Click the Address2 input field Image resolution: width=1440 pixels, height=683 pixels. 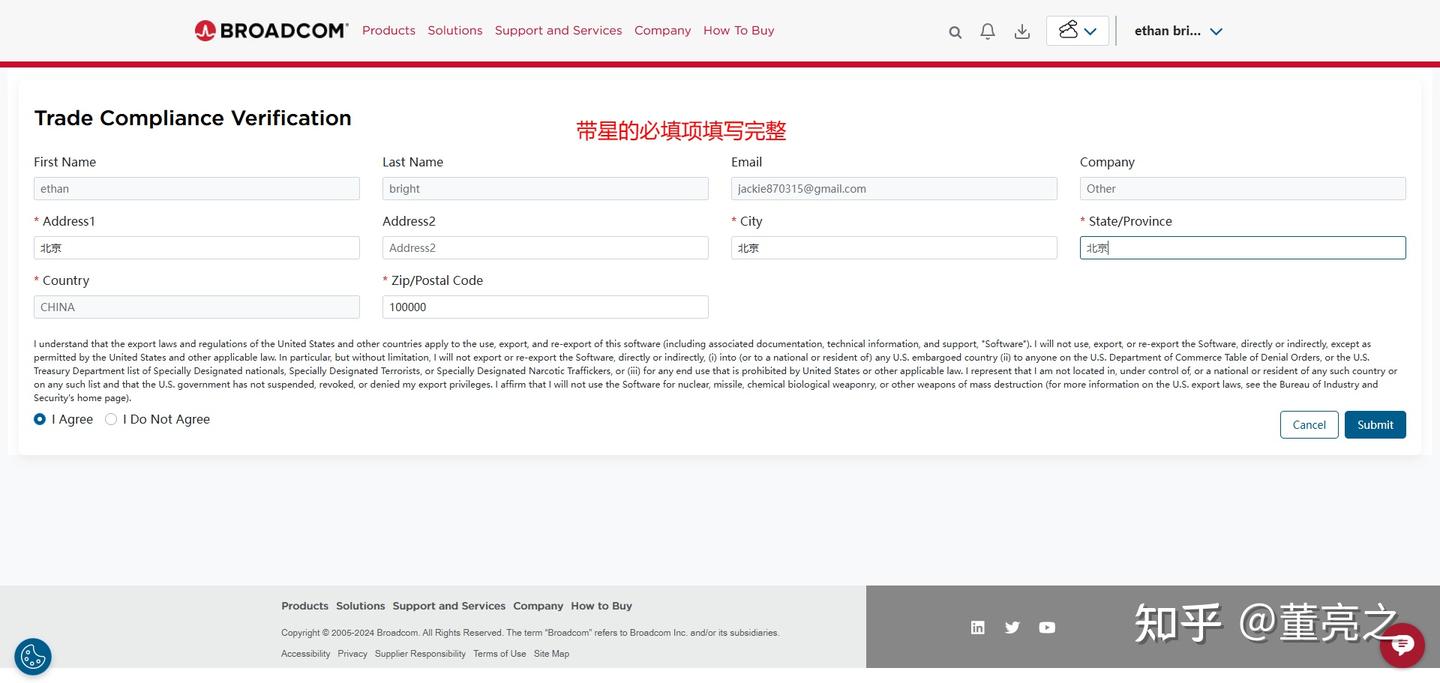(x=545, y=248)
